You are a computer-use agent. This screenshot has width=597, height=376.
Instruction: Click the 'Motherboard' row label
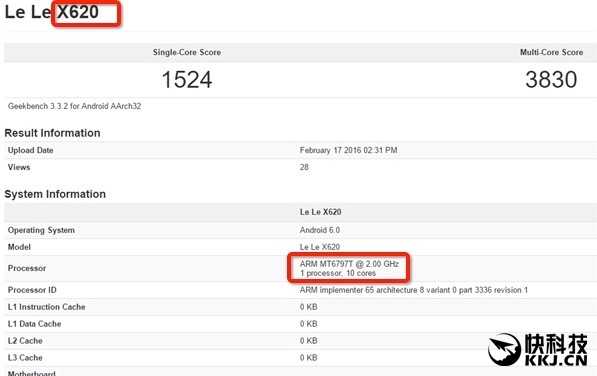click(32, 373)
